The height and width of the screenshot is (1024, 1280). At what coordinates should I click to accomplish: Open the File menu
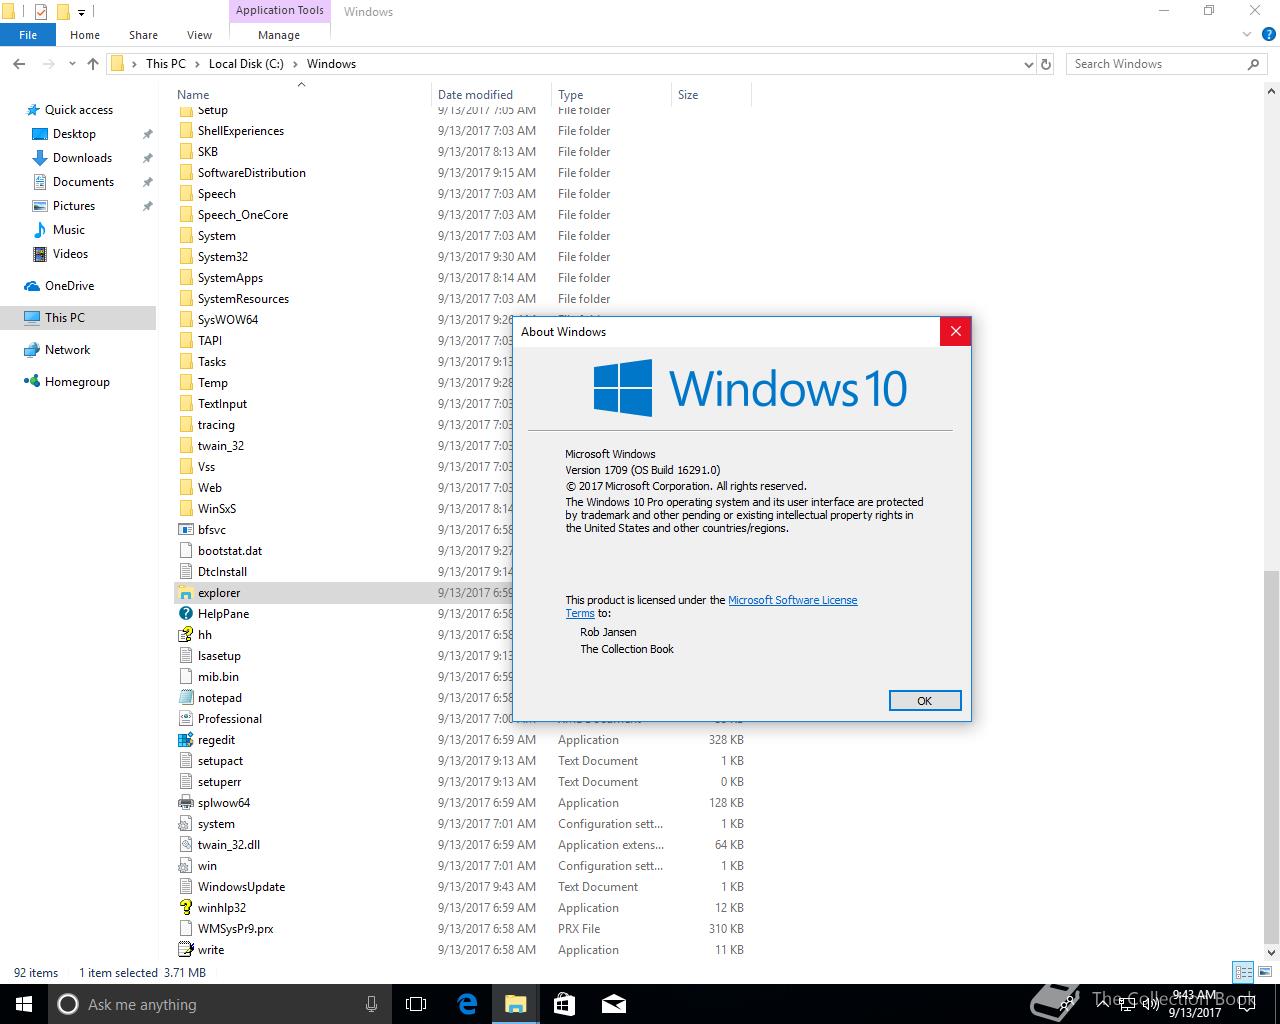28,35
